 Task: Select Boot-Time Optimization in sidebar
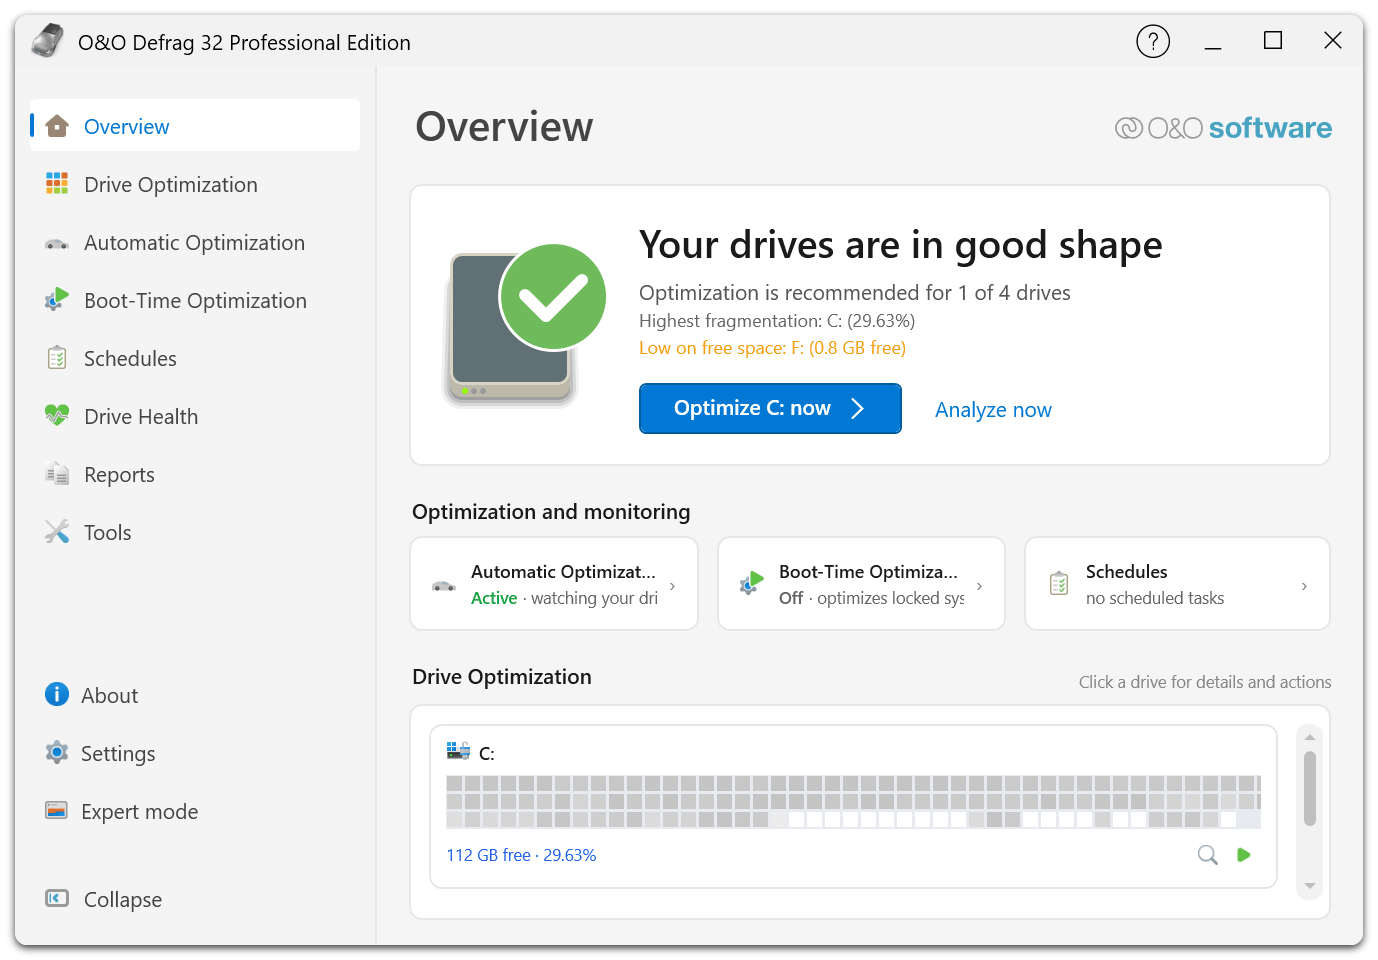click(195, 300)
